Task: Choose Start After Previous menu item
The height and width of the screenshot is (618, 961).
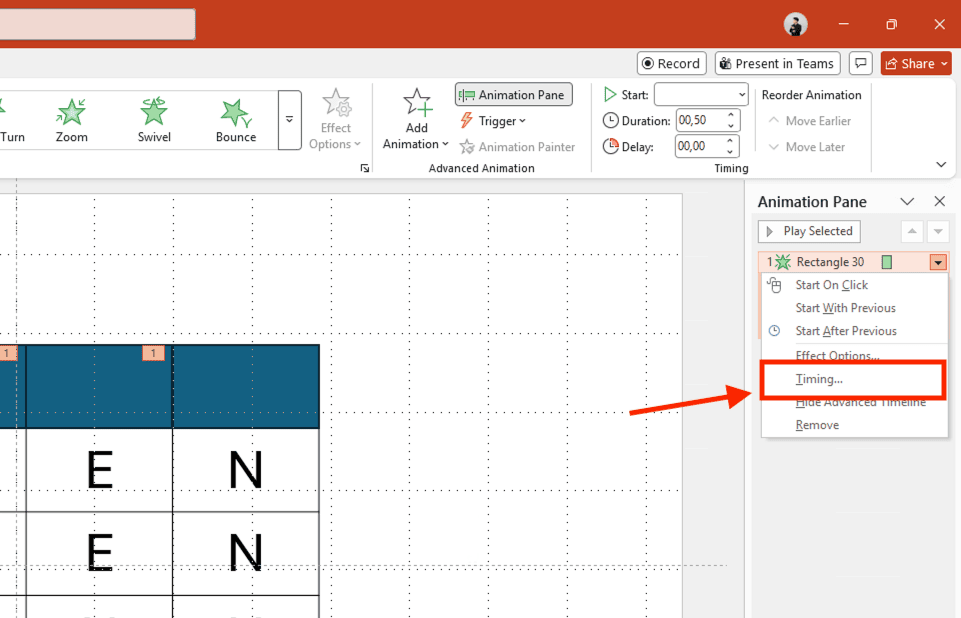Action: (854, 331)
